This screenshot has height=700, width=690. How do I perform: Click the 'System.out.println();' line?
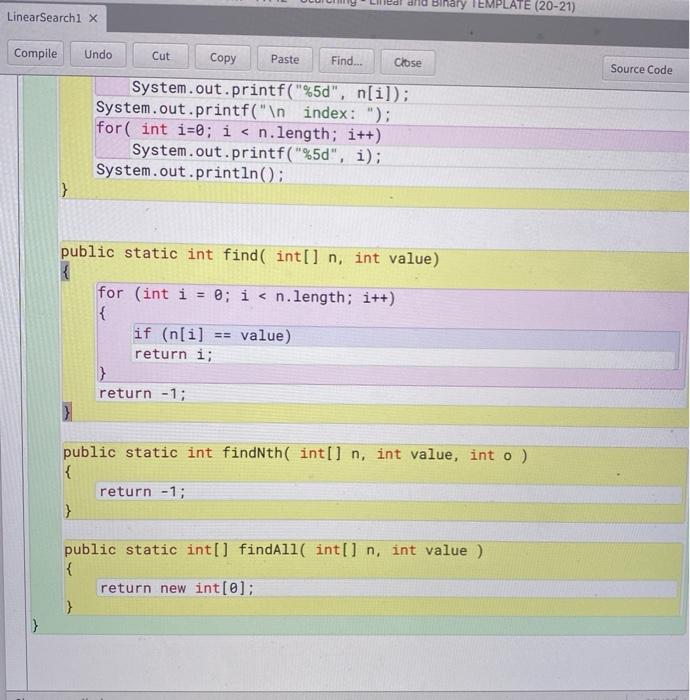(x=190, y=172)
